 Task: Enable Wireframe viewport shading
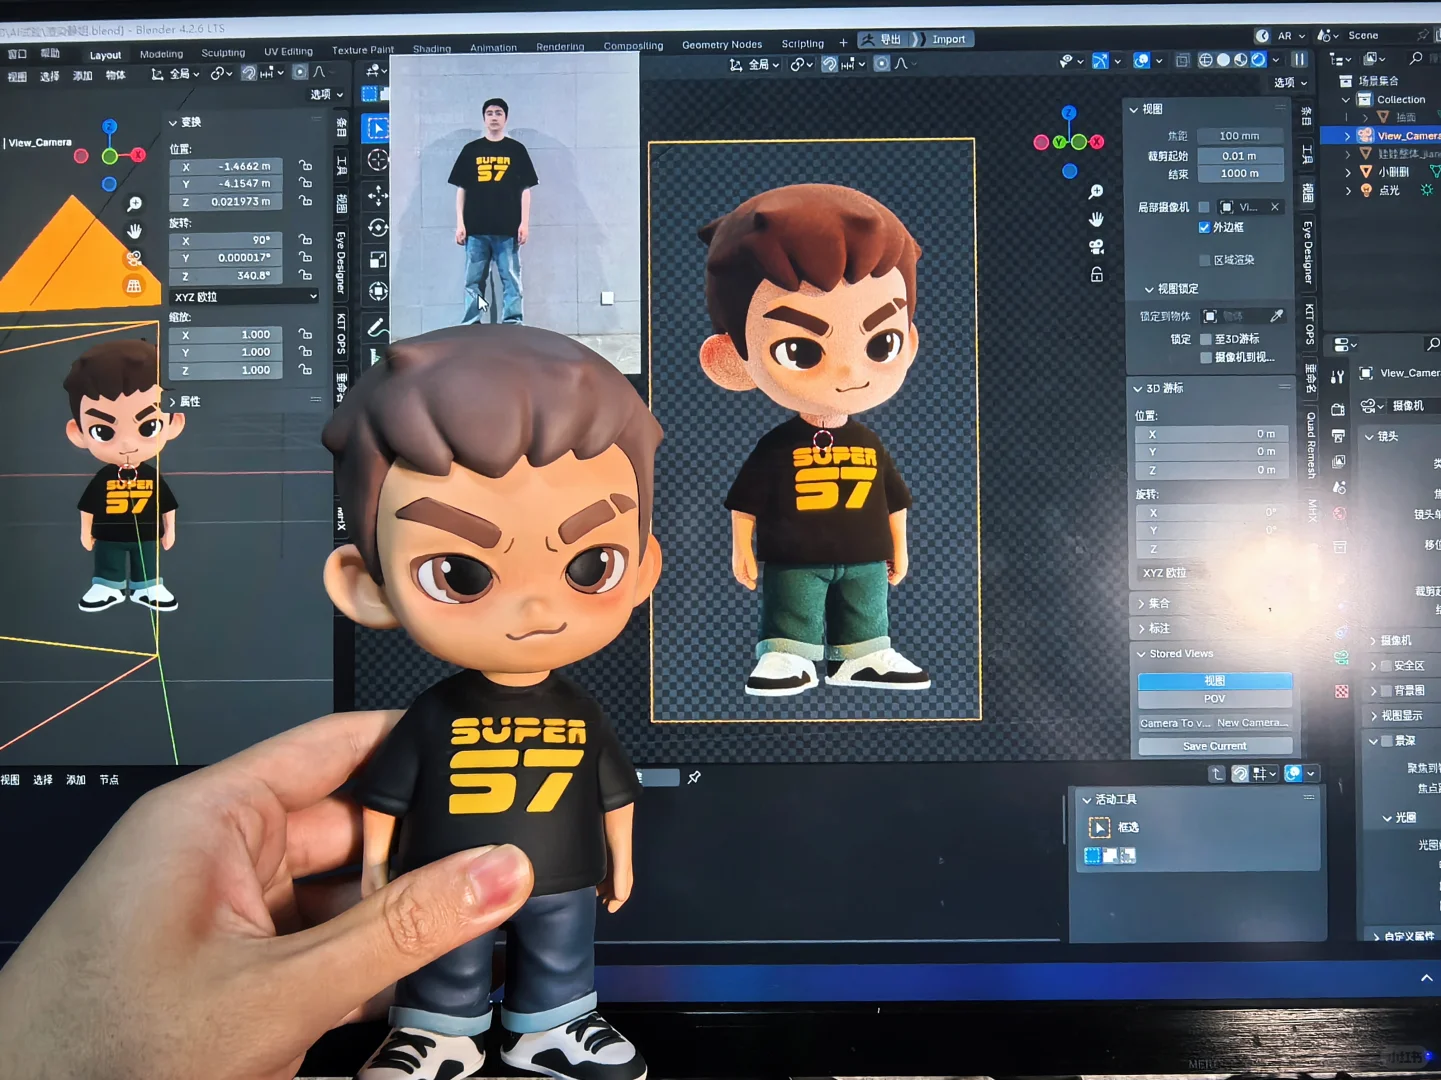pos(1205,61)
